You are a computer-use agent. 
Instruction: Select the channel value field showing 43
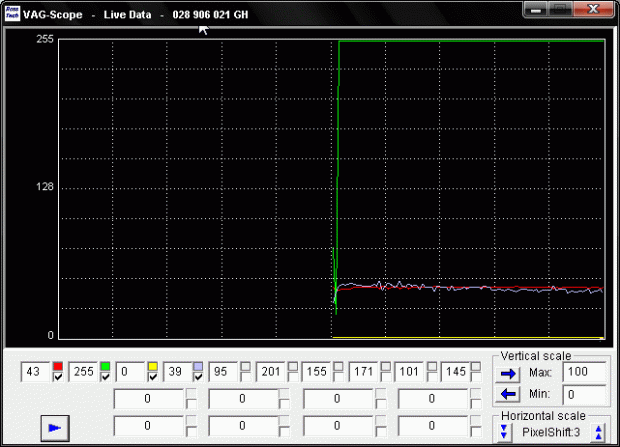click(34, 372)
